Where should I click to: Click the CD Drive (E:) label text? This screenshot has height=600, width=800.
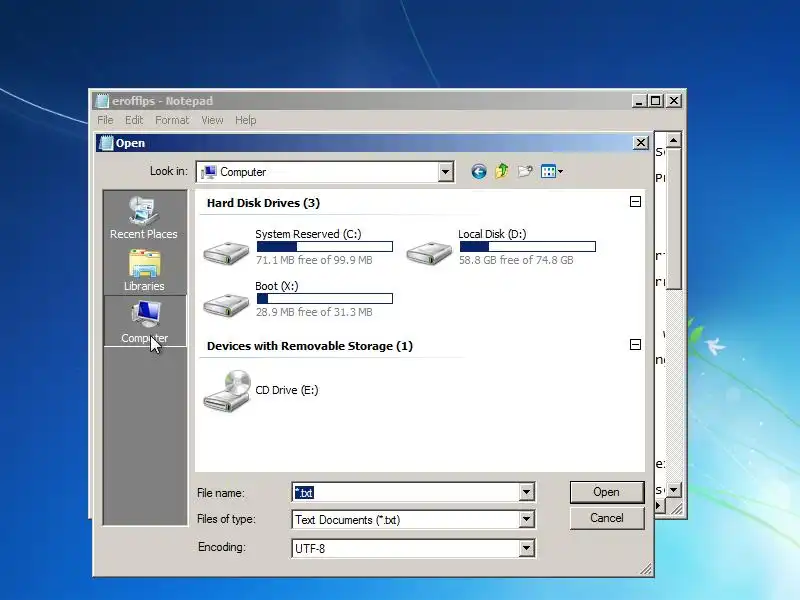(x=287, y=390)
